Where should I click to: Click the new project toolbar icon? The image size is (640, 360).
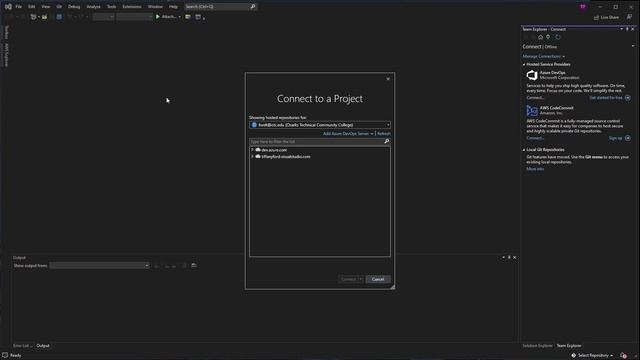coord(33,17)
